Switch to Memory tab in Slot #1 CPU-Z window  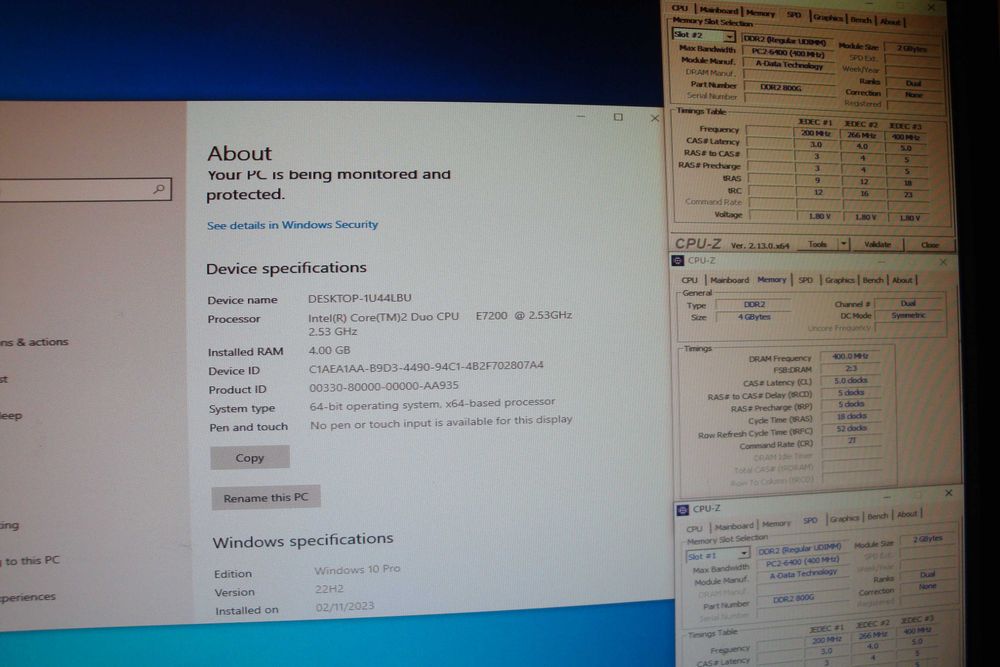coord(776,524)
